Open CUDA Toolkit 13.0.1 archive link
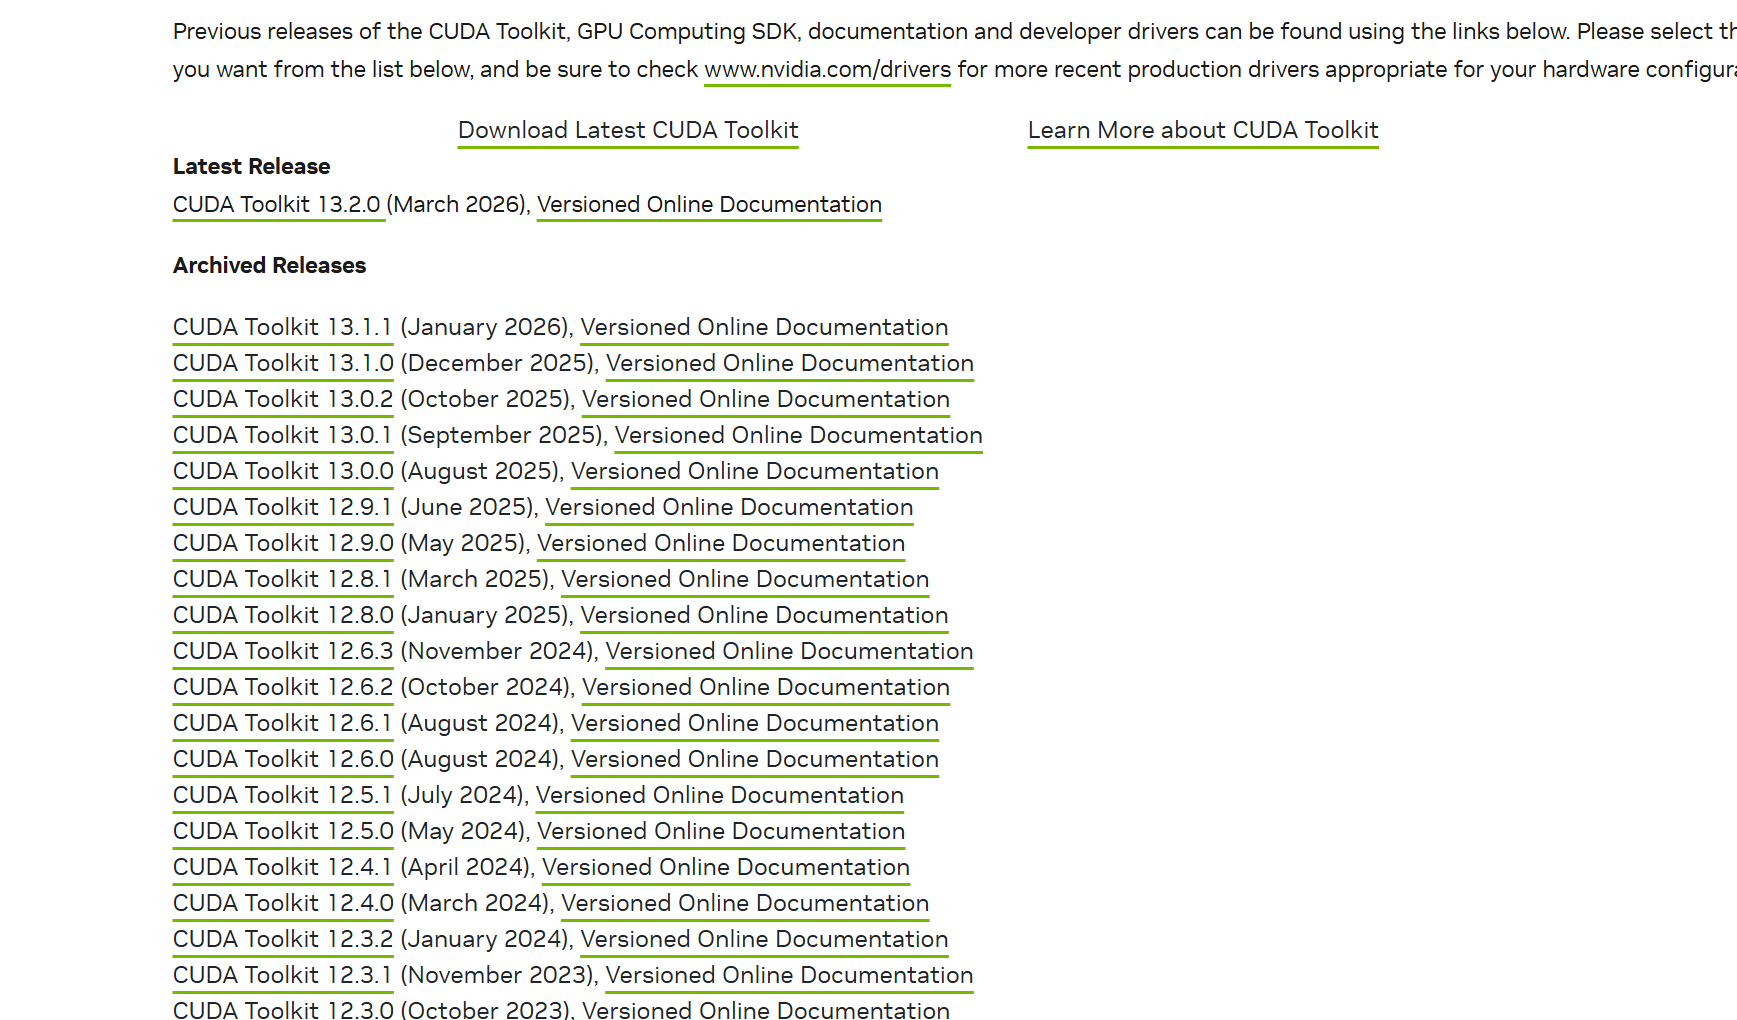This screenshot has height=1020, width=1737. point(283,436)
